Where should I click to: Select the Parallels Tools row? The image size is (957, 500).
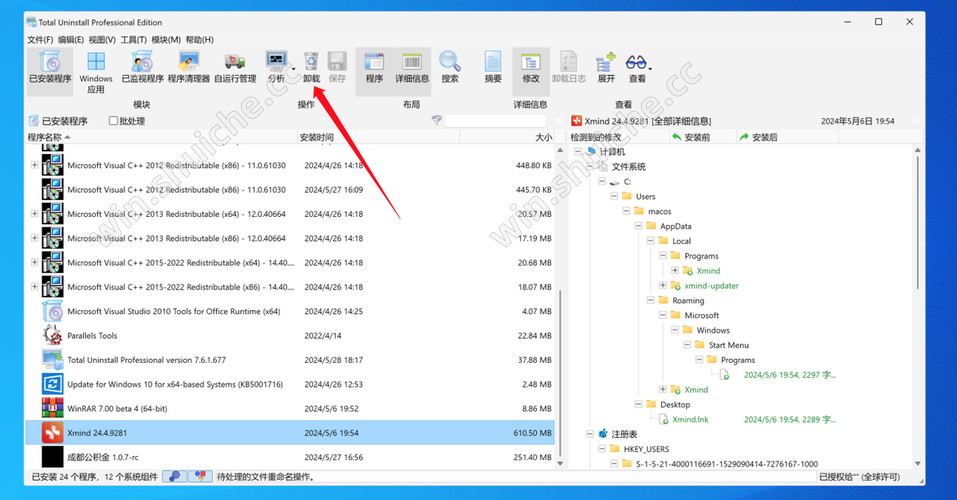(x=290, y=335)
